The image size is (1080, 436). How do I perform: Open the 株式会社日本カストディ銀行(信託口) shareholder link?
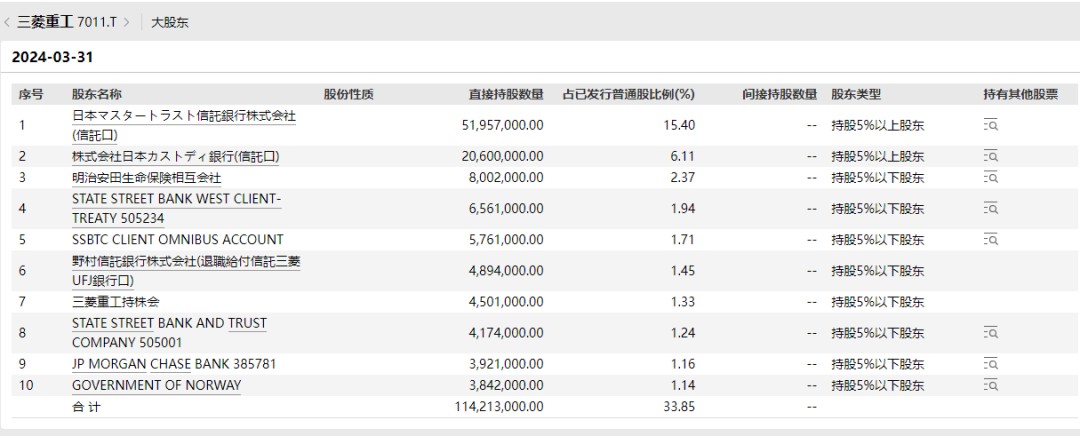click(176, 156)
